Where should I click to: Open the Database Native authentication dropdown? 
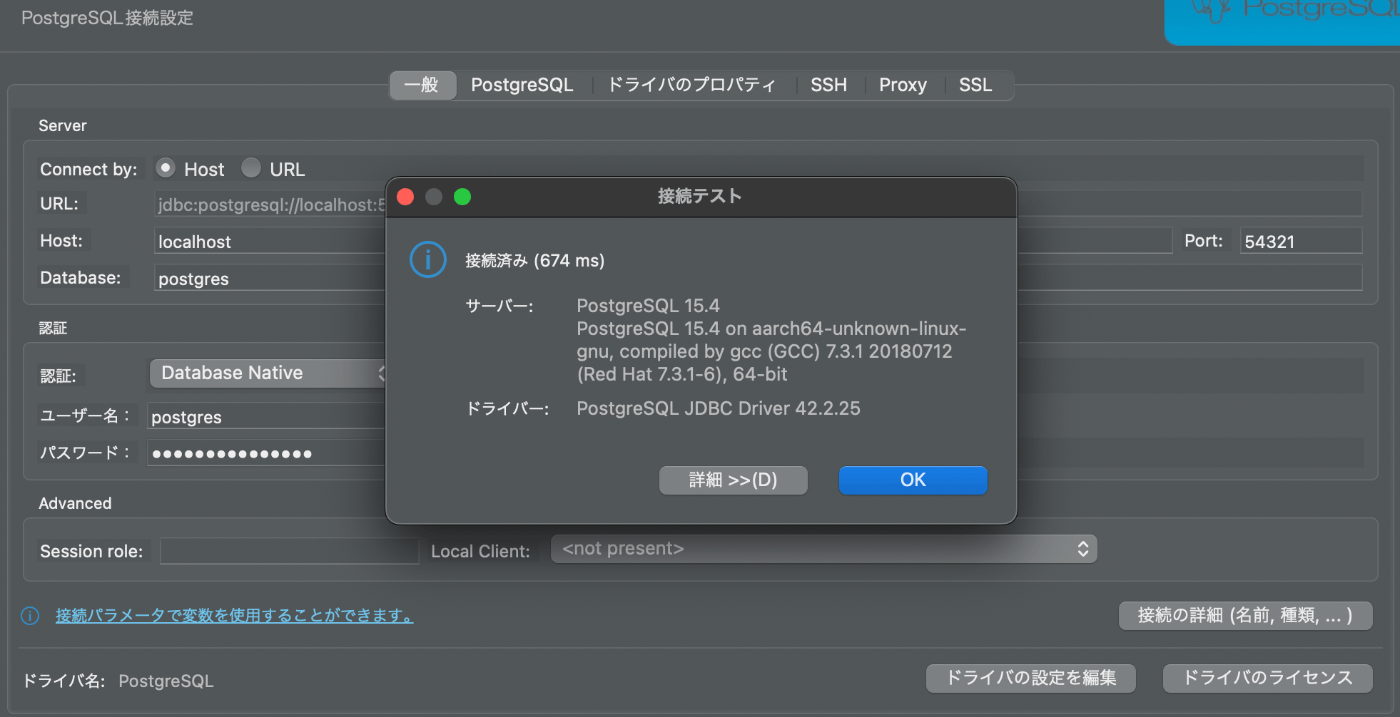tap(270, 373)
